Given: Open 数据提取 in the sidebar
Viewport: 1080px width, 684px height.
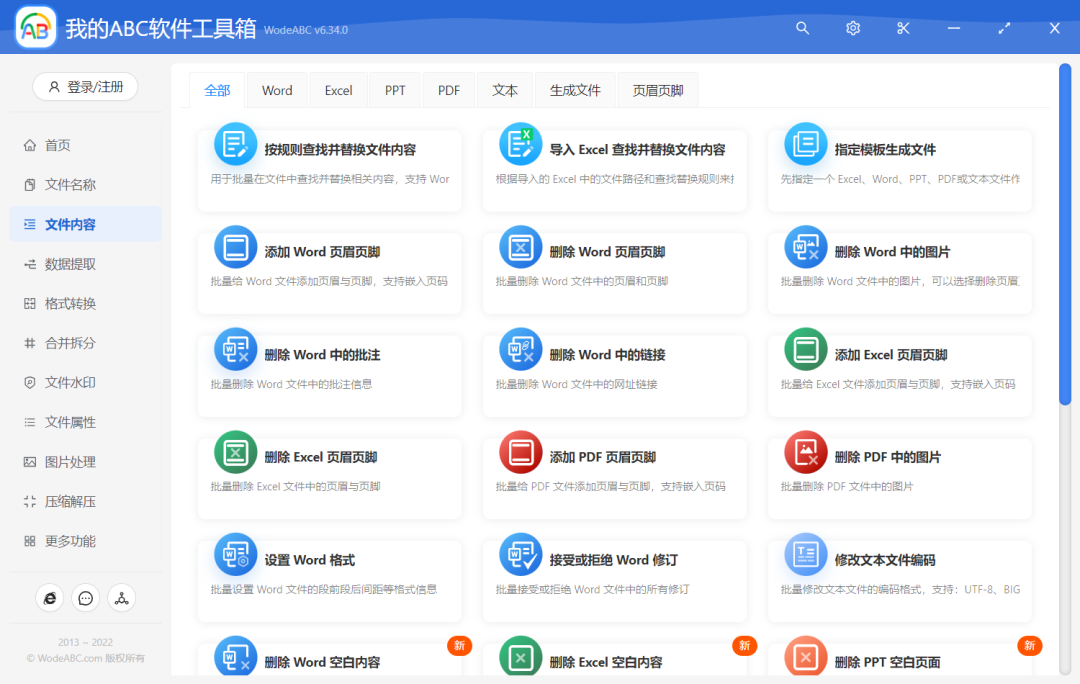Looking at the screenshot, I should [85, 264].
